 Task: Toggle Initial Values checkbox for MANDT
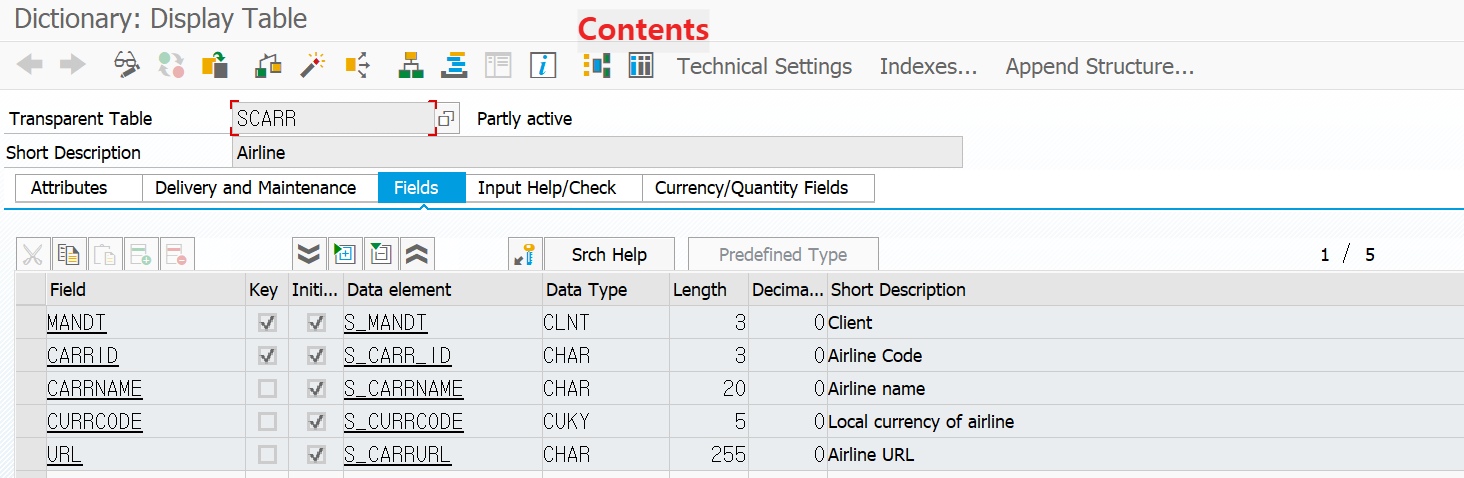tap(316, 323)
